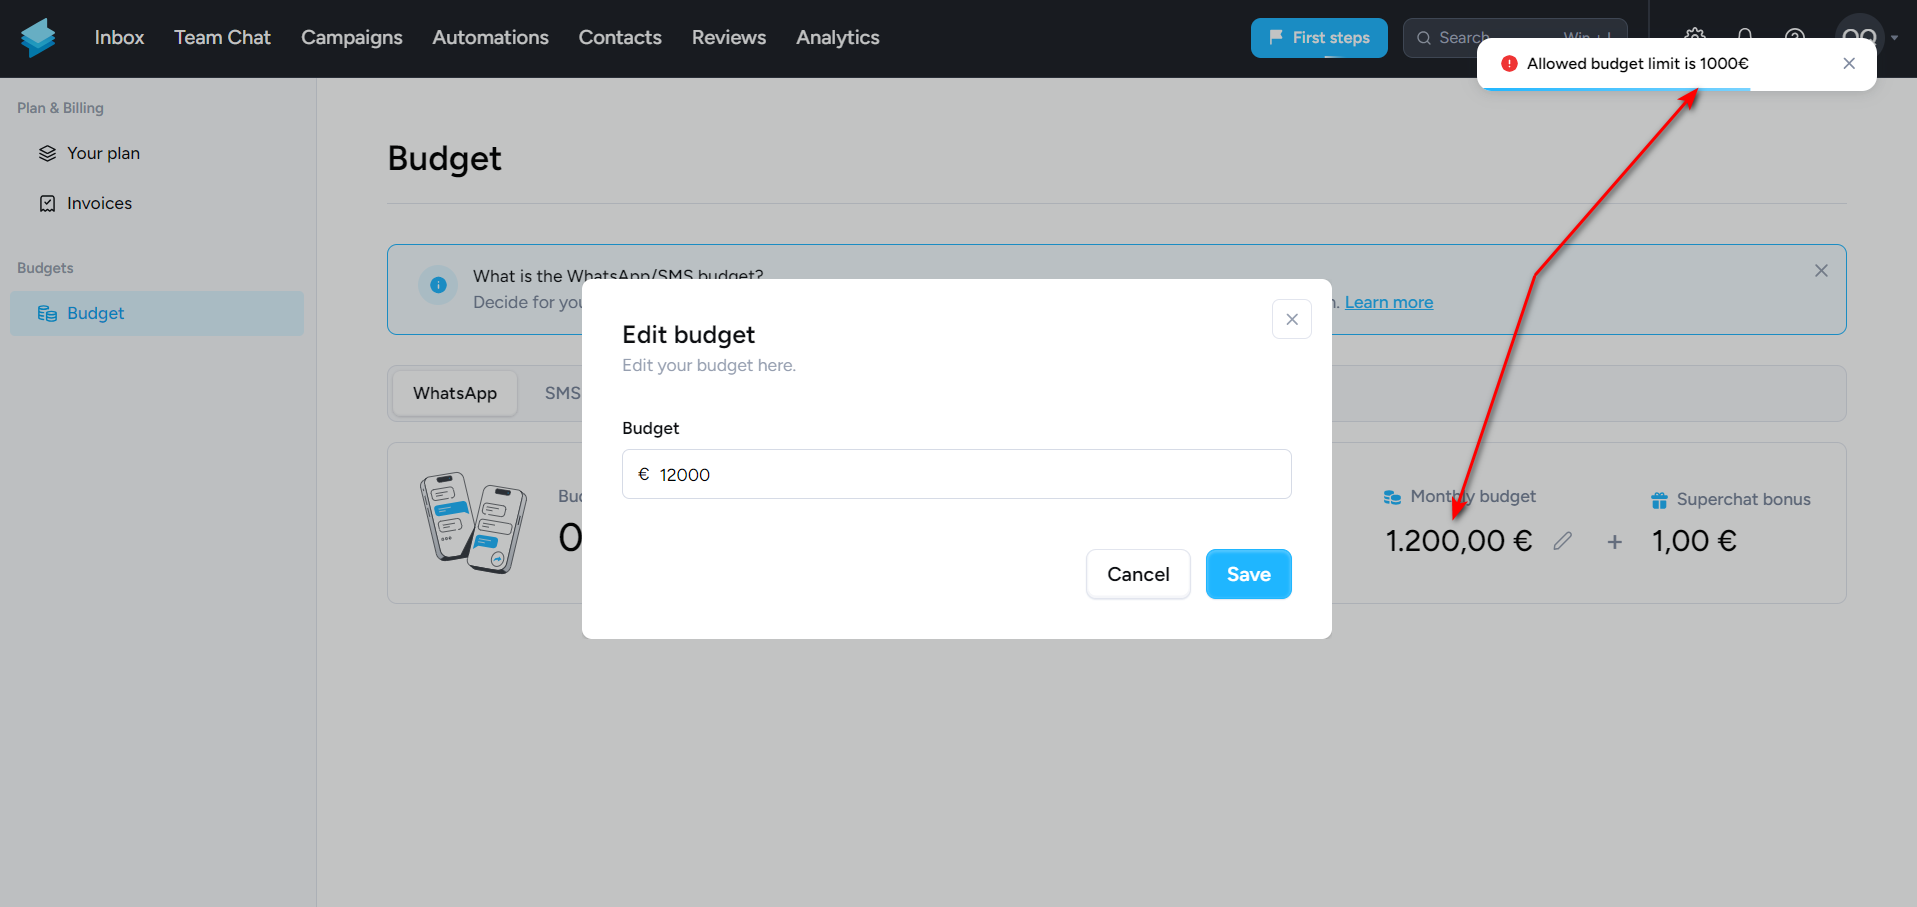Open Team Chat
The width and height of the screenshot is (1917, 907).
click(222, 38)
